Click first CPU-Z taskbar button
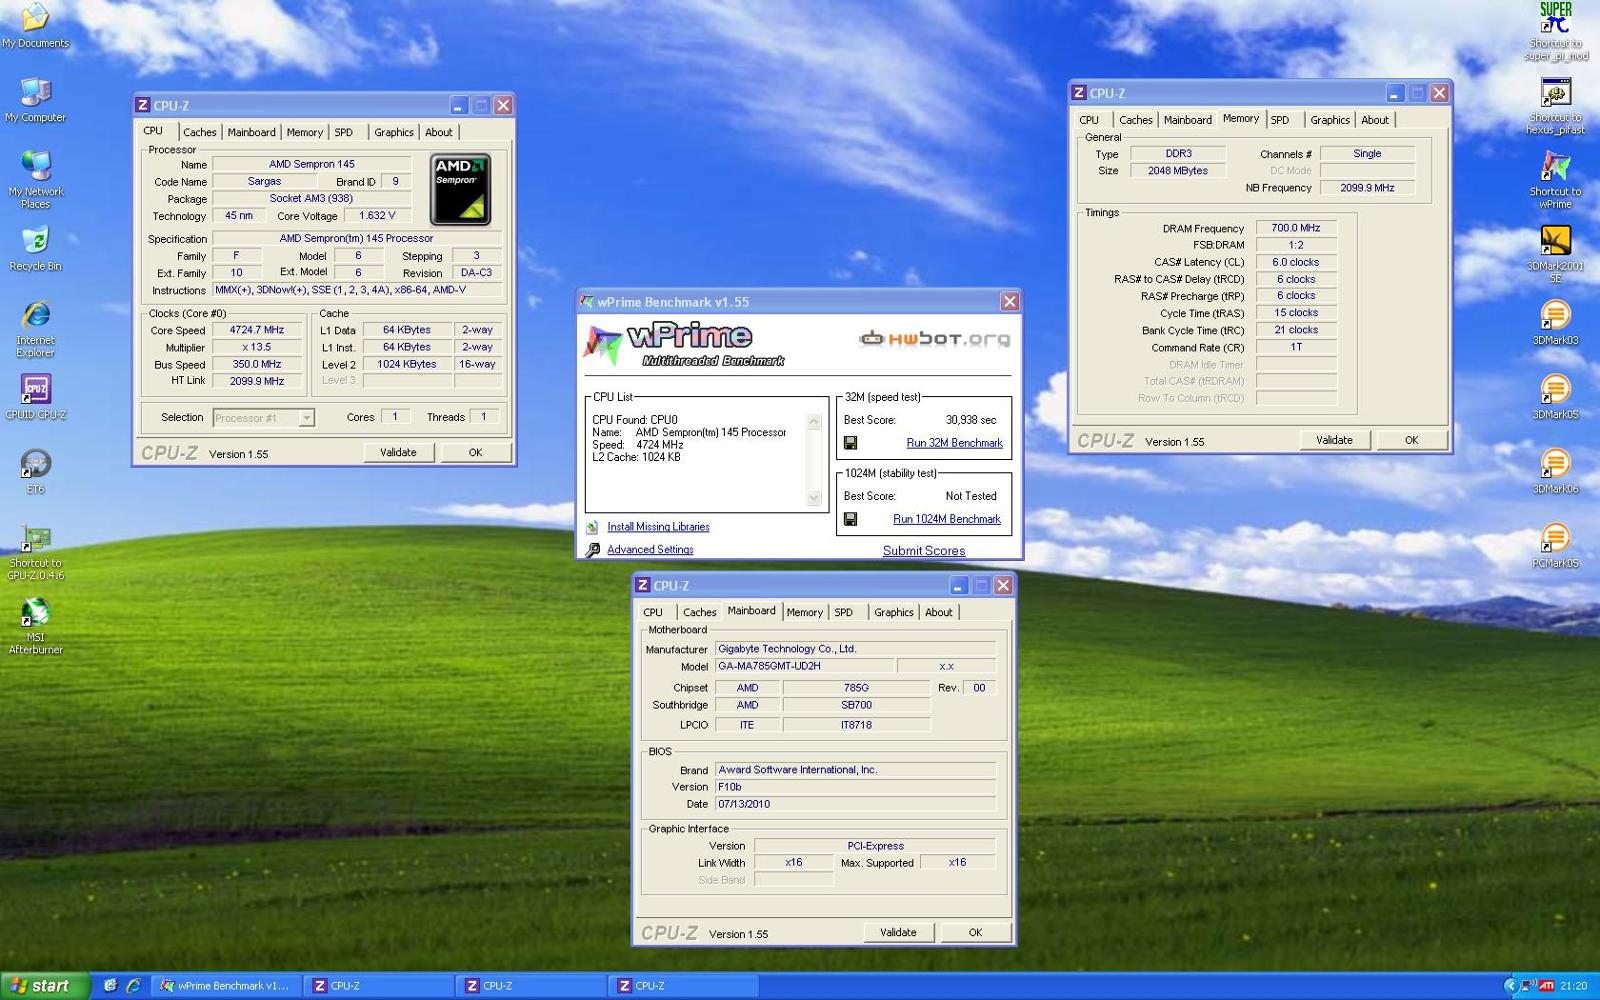This screenshot has height=1000, width=1600. tap(378, 986)
